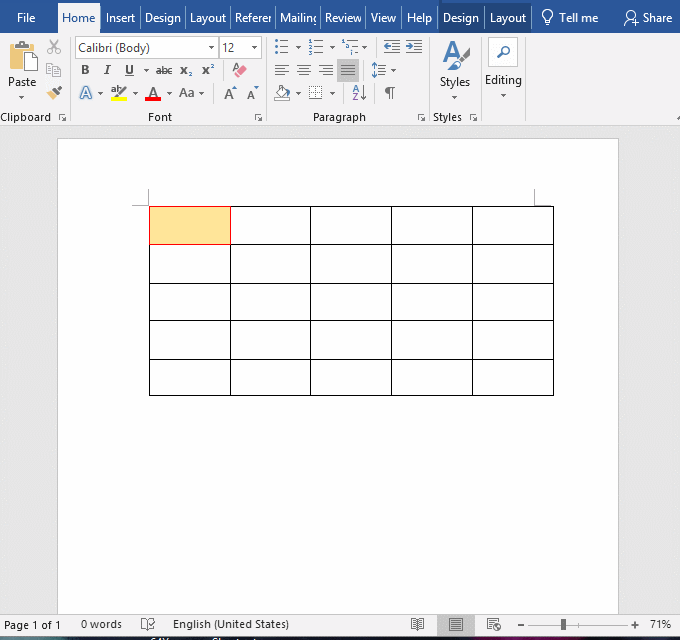Open the Font dialog launcher

(x=258, y=118)
